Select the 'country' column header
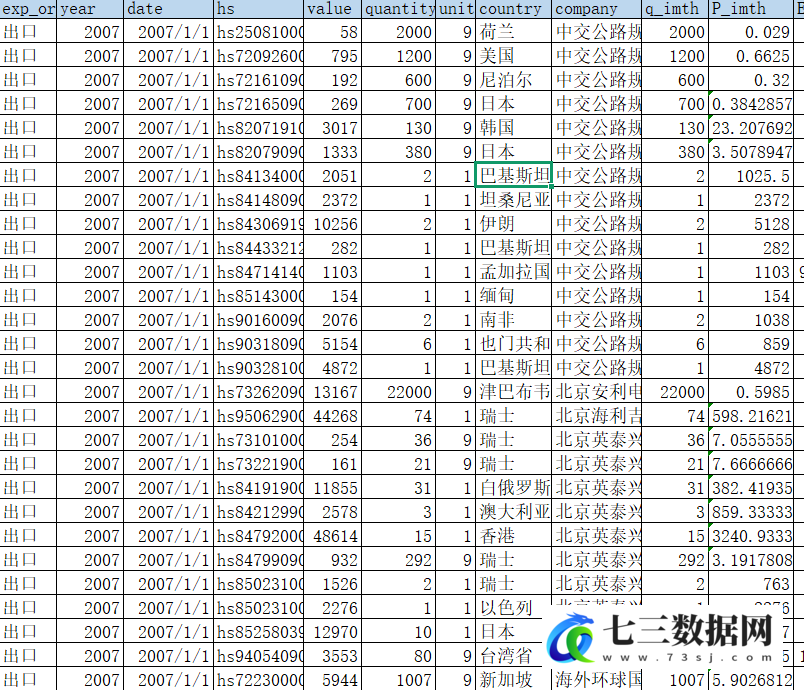The height and width of the screenshot is (690, 804). pyautogui.click(x=514, y=9)
